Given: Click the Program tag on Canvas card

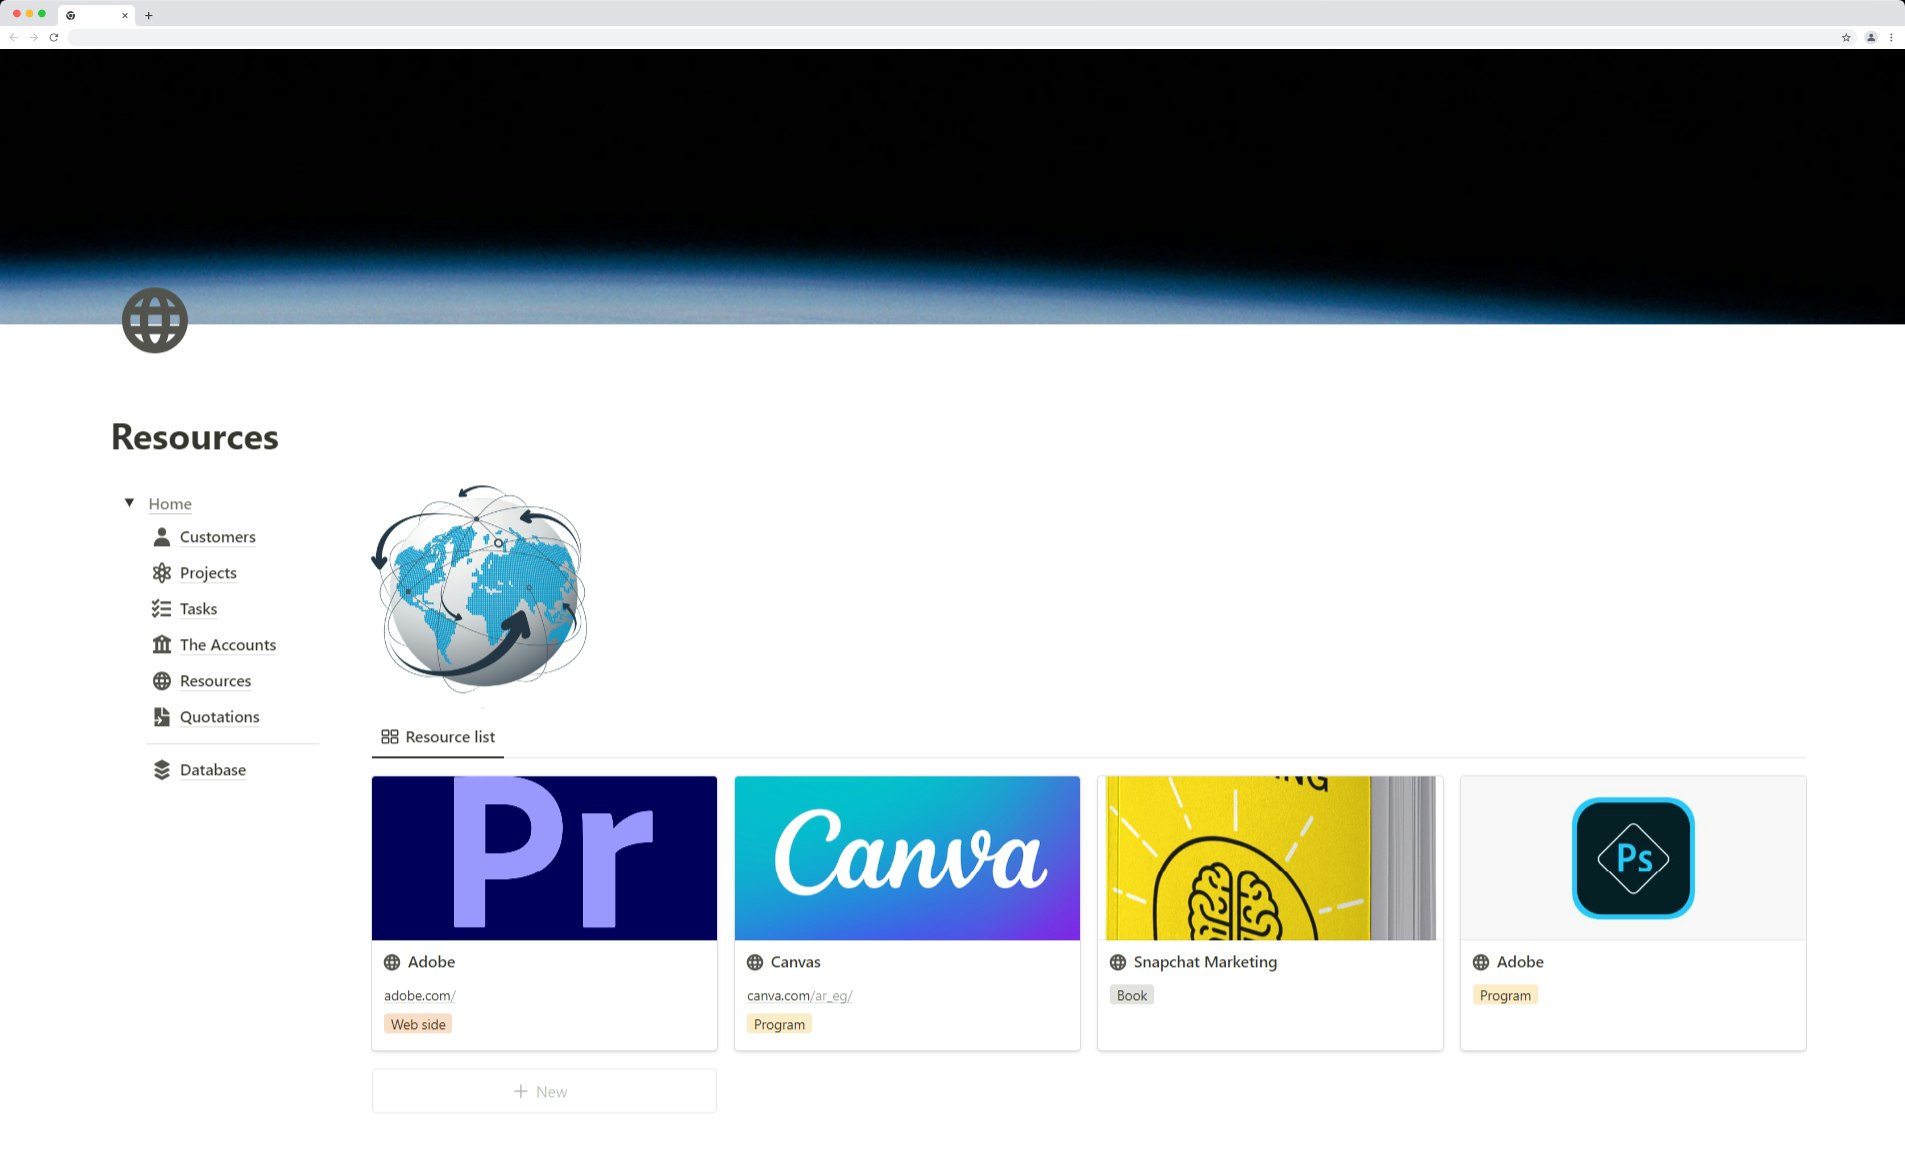Looking at the screenshot, I should pyautogui.click(x=779, y=1024).
